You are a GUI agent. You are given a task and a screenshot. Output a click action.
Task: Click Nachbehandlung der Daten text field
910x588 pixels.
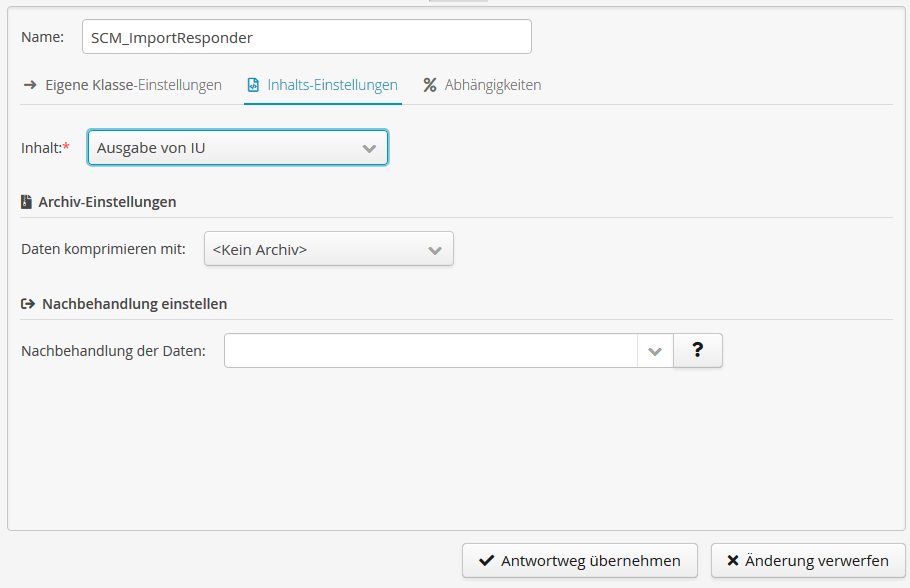coord(431,351)
